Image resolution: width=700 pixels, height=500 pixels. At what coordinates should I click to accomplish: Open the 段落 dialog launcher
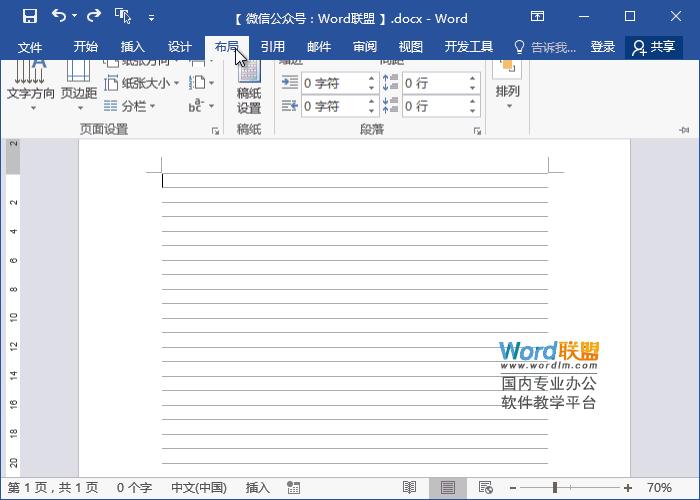(x=477, y=130)
